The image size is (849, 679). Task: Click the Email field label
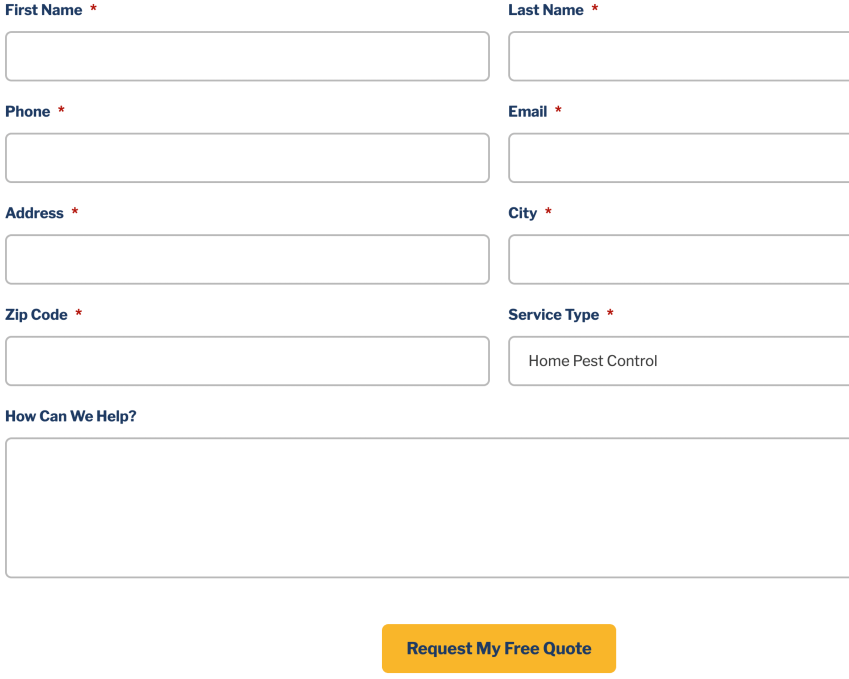(x=527, y=112)
